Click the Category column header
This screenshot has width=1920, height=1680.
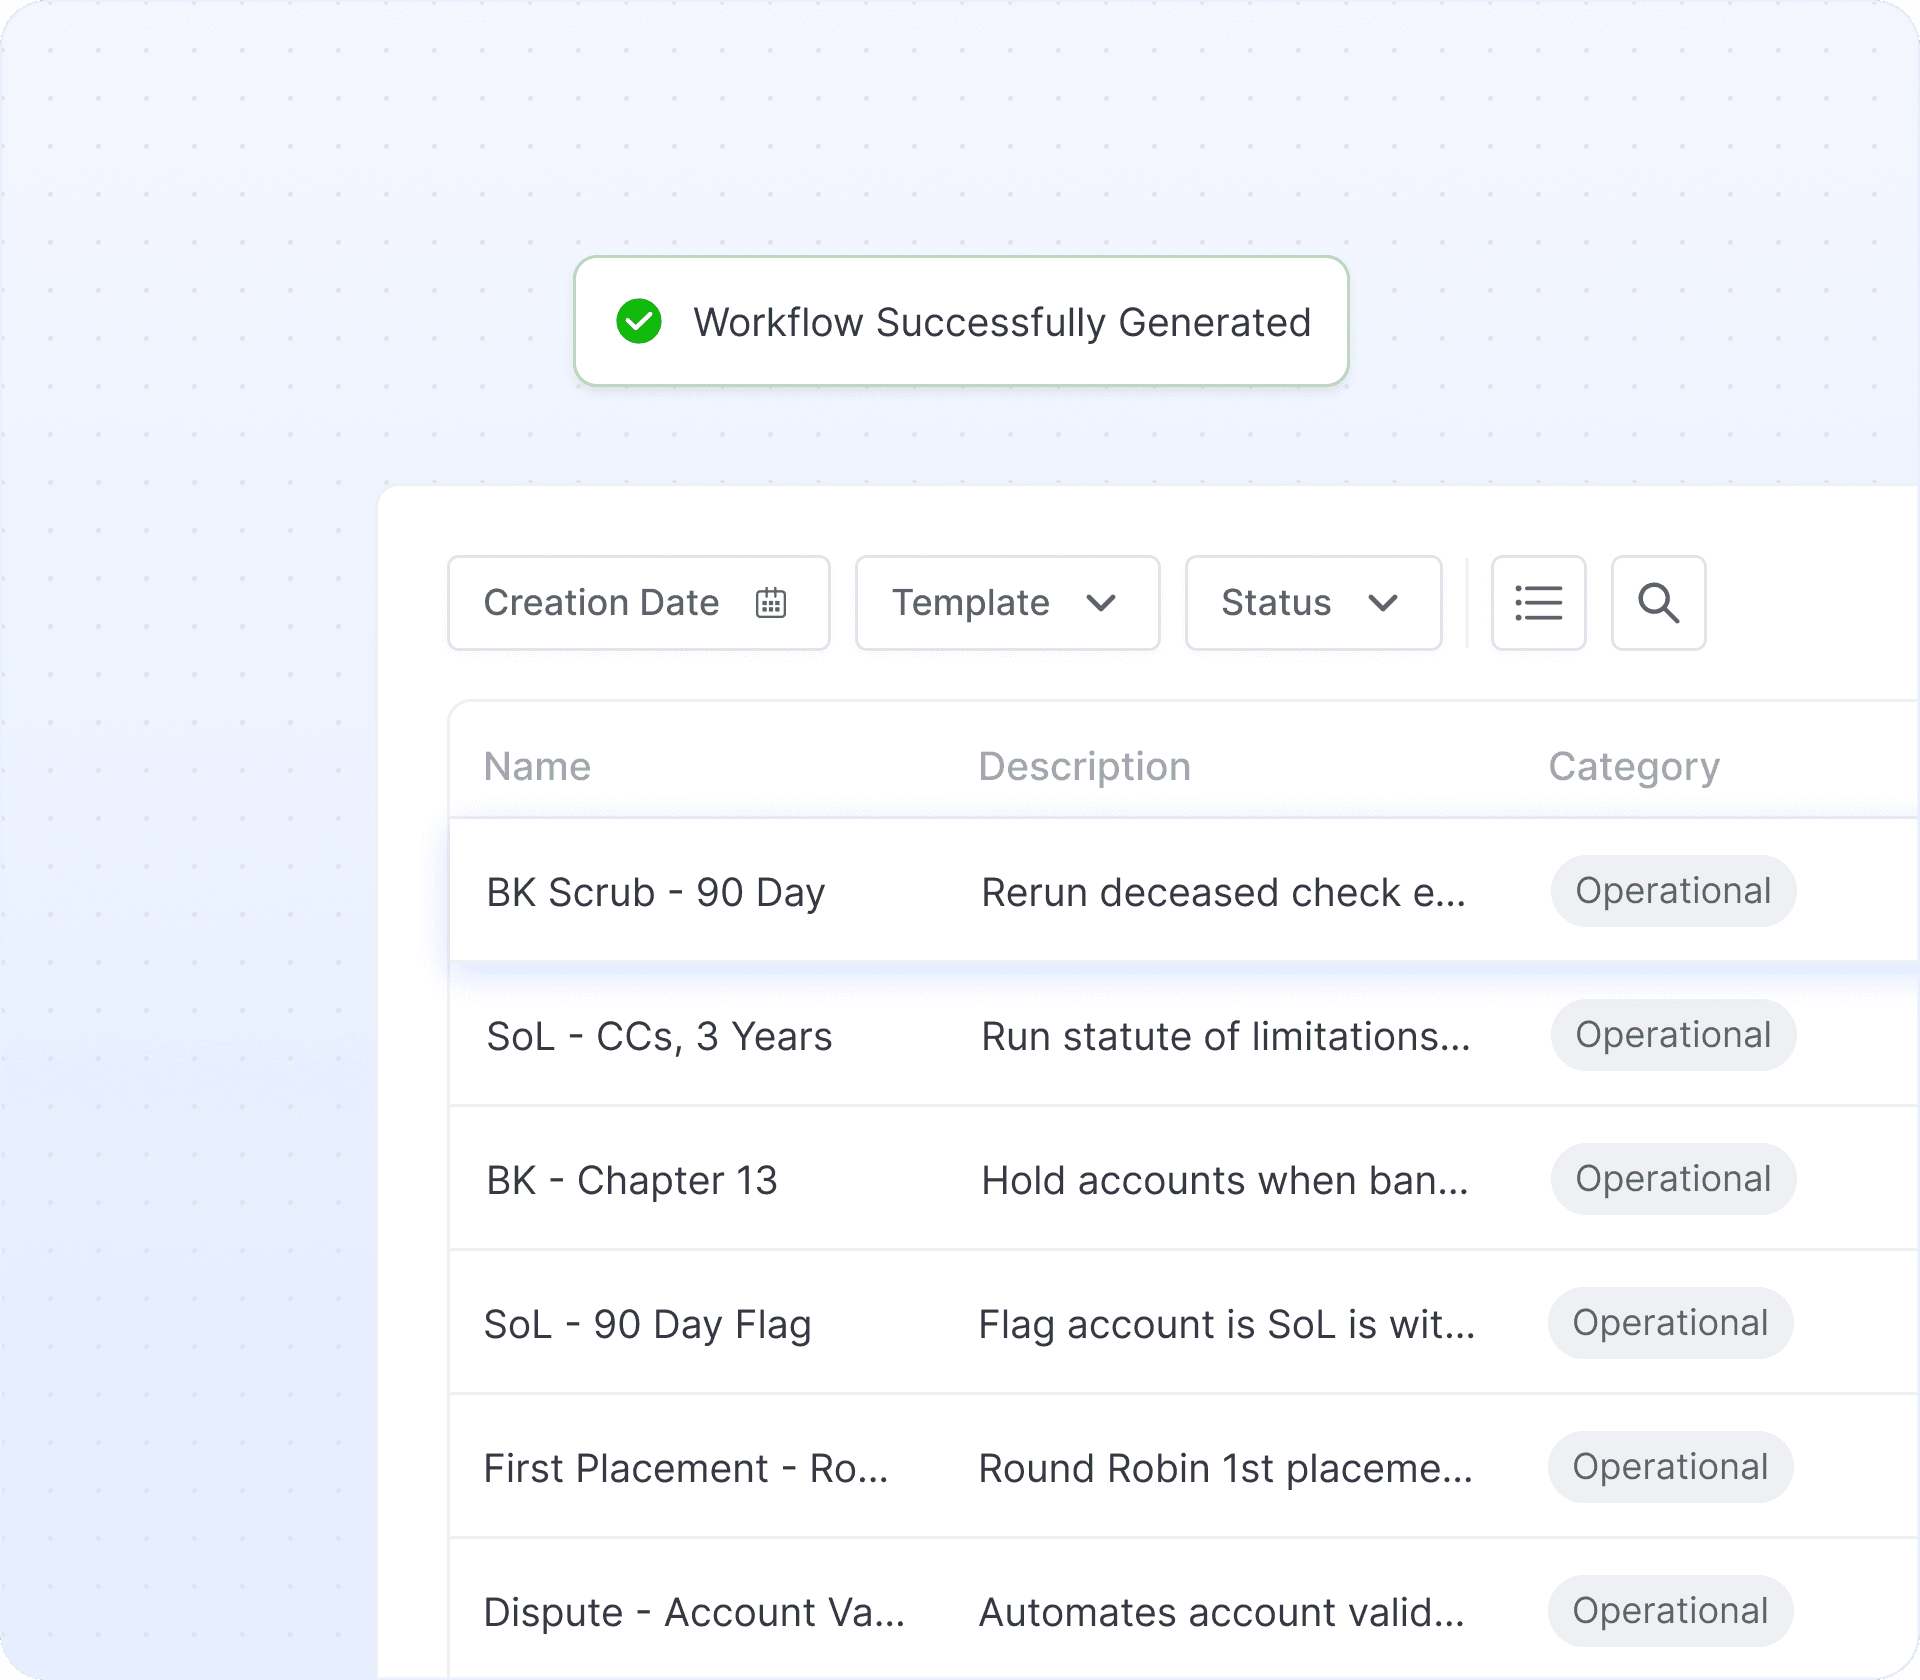pos(1634,767)
